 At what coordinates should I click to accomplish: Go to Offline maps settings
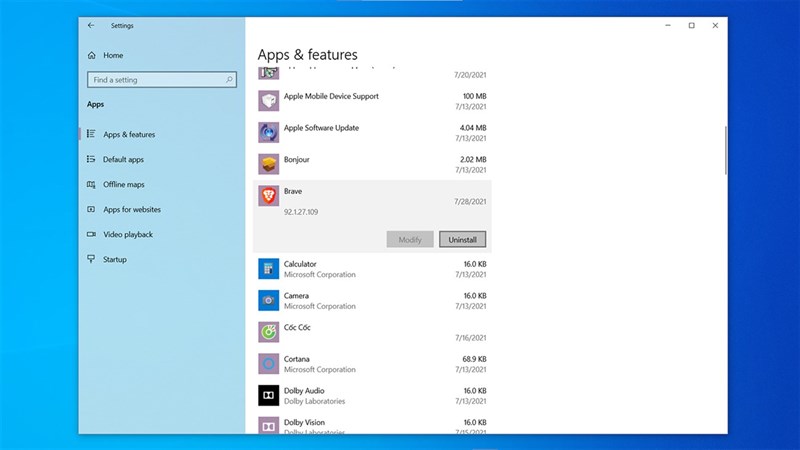(x=123, y=185)
